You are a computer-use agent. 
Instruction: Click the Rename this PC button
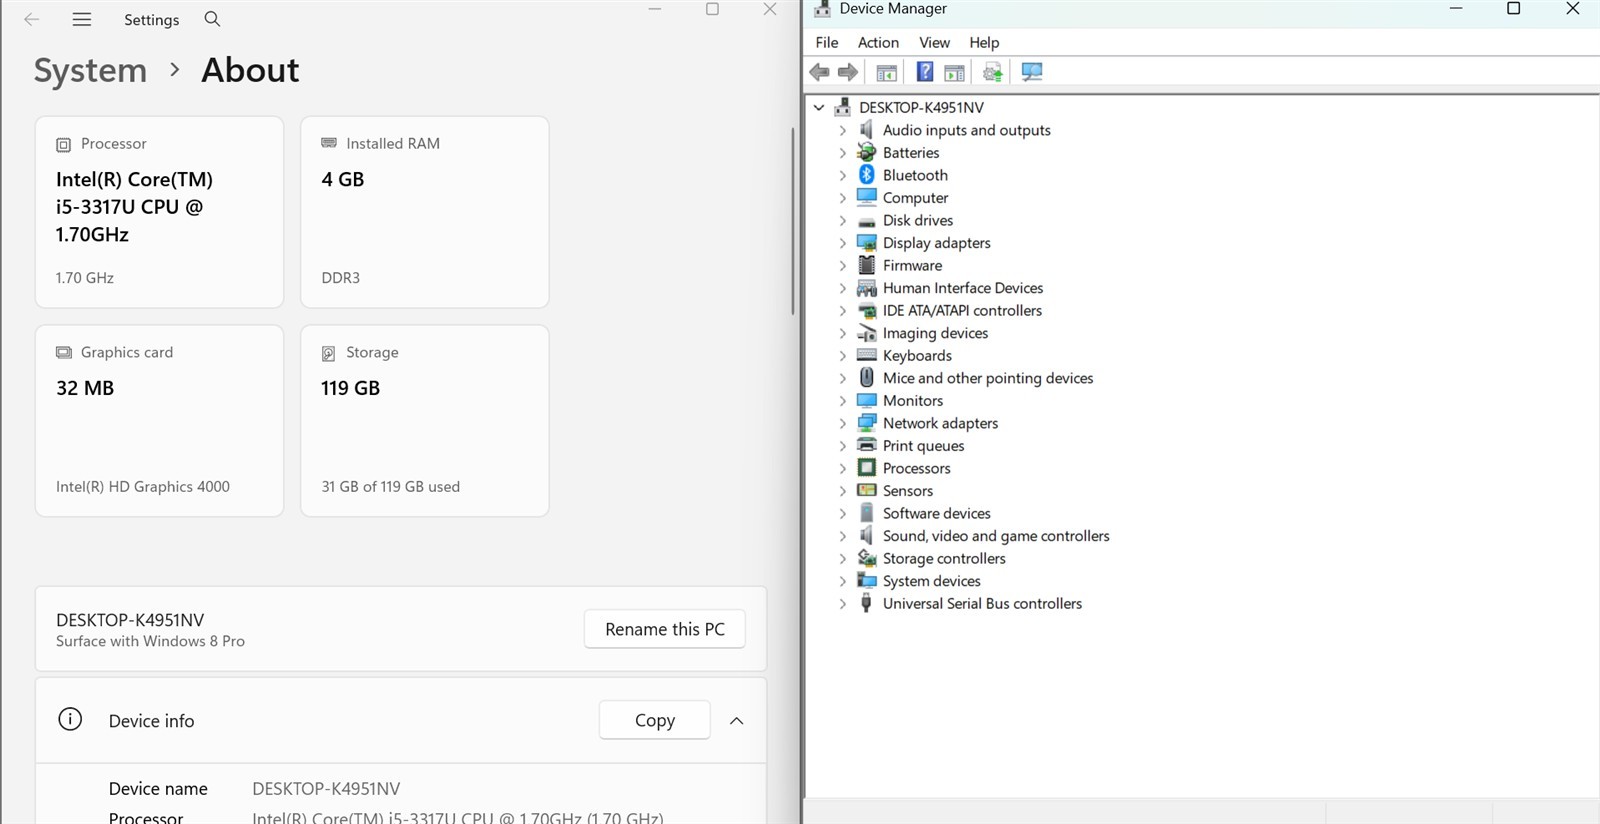point(665,629)
